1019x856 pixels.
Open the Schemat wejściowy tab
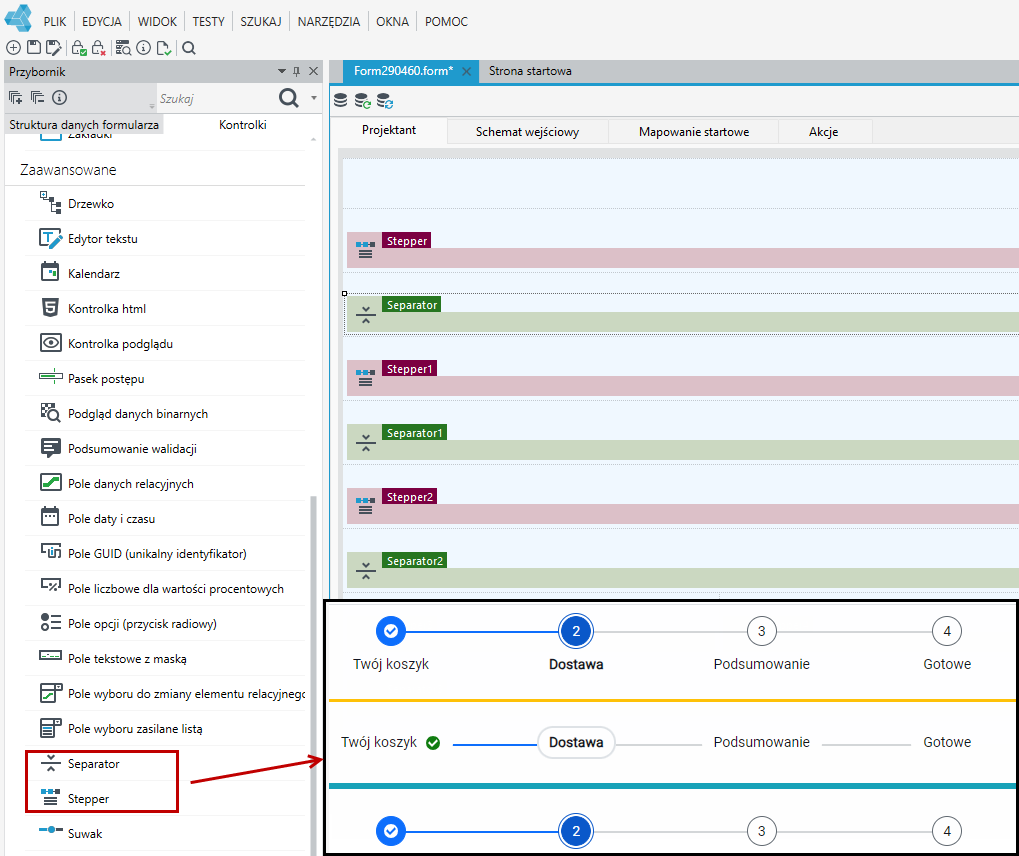point(527,132)
